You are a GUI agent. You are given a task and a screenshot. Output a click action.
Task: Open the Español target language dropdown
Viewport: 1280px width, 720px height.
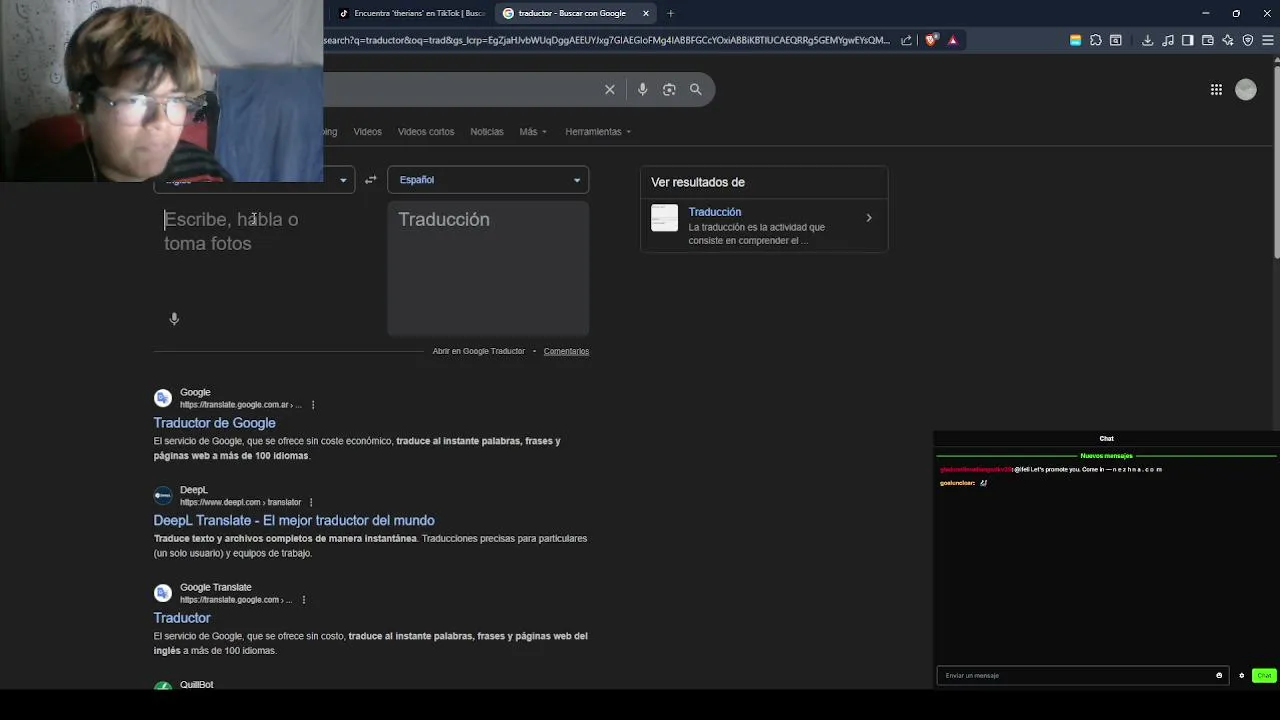[488, 180]
